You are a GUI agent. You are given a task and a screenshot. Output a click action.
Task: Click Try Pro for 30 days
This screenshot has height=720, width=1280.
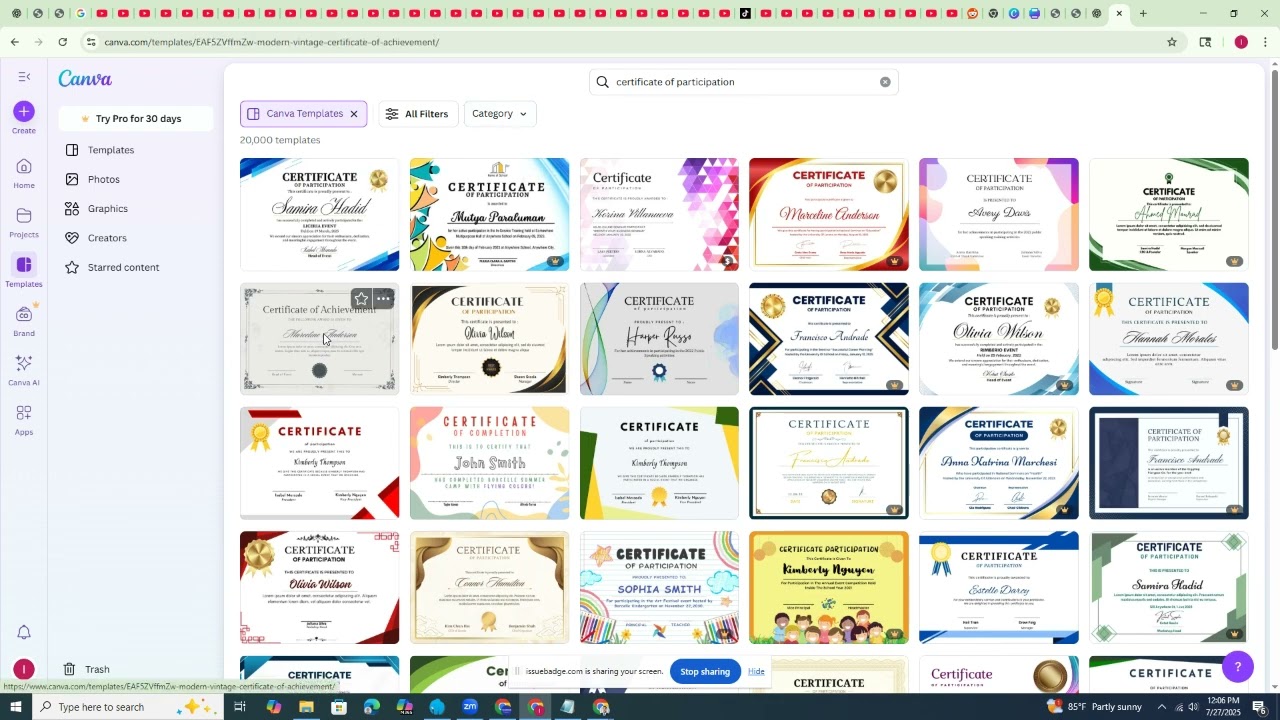coord(136,119)
